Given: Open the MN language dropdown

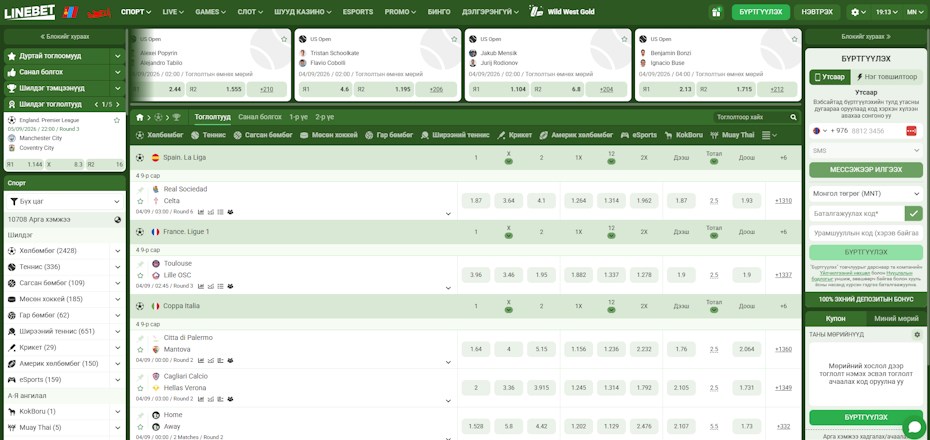Looking at the screenshot, I should 915,12.
